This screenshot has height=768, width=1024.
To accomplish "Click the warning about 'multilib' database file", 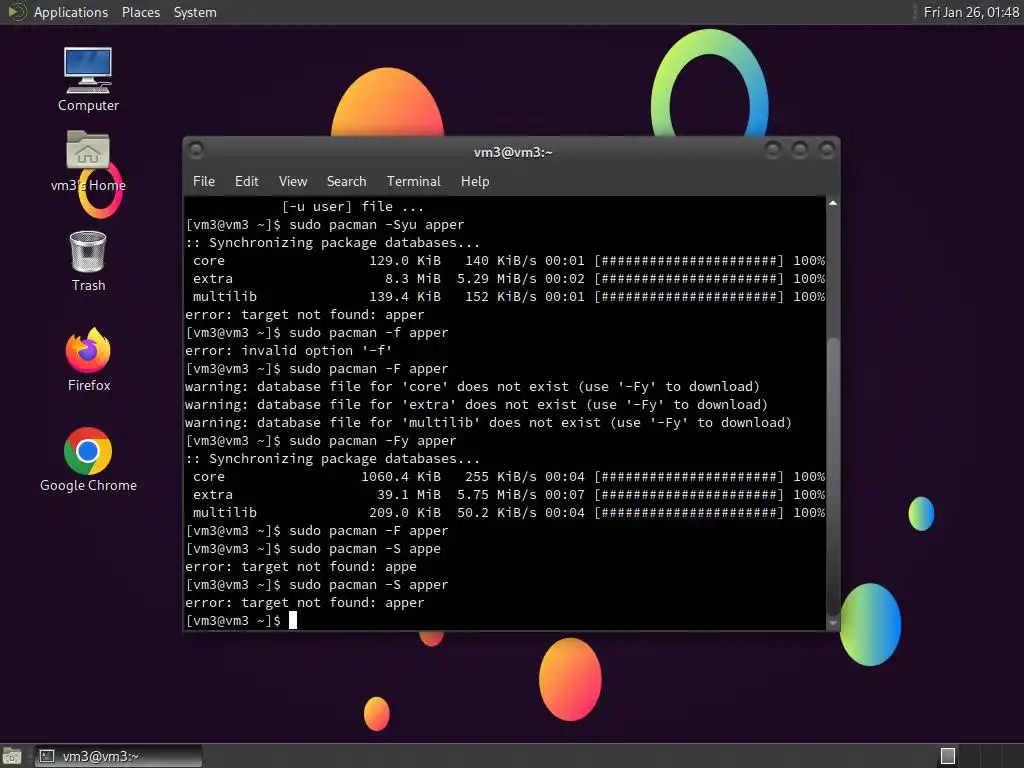I will [488, 423].
